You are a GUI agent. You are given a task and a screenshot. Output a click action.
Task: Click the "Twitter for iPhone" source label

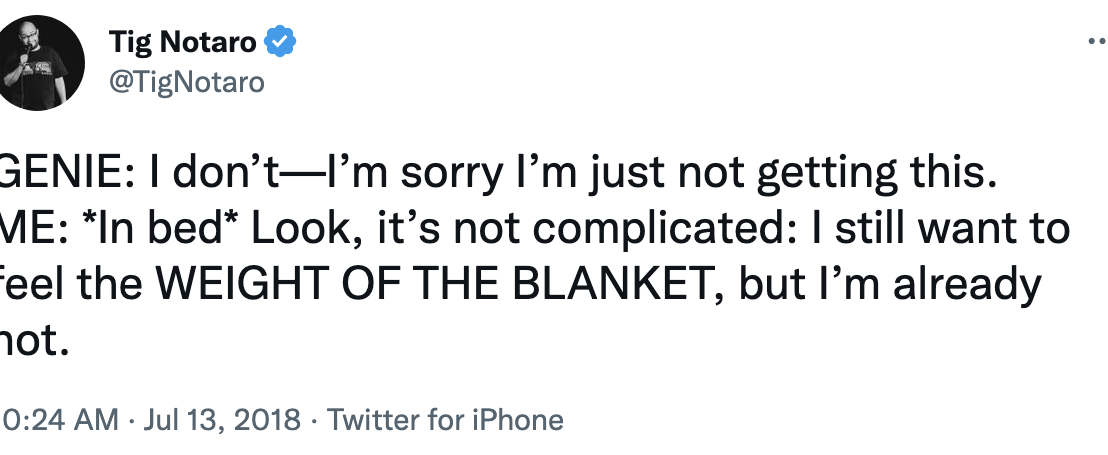point(445,419)
